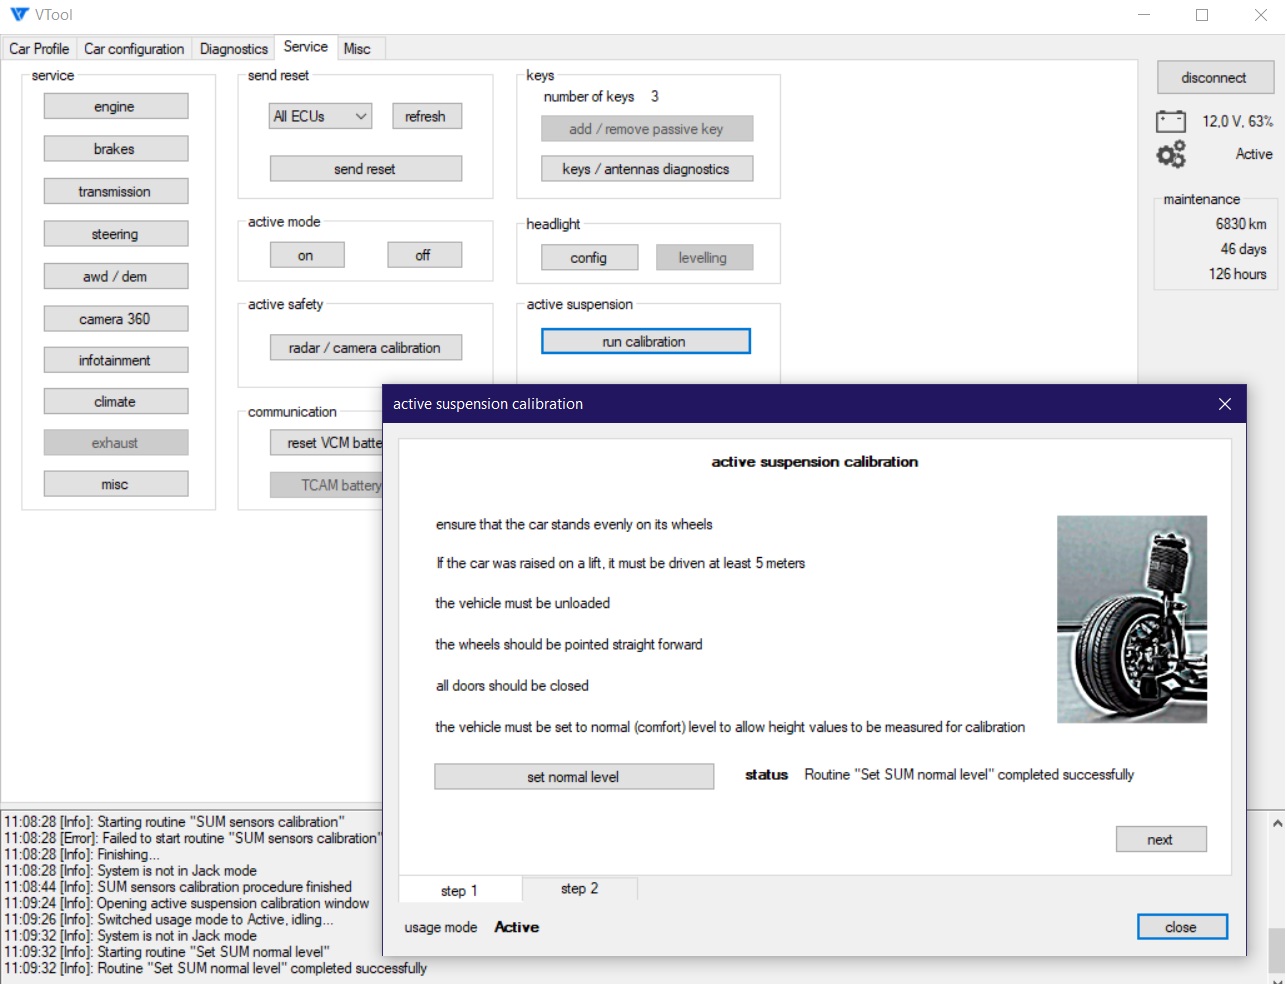Select the step 2 tab
The height and width of the screenshot is (984, 1286).
pos(579,889)
